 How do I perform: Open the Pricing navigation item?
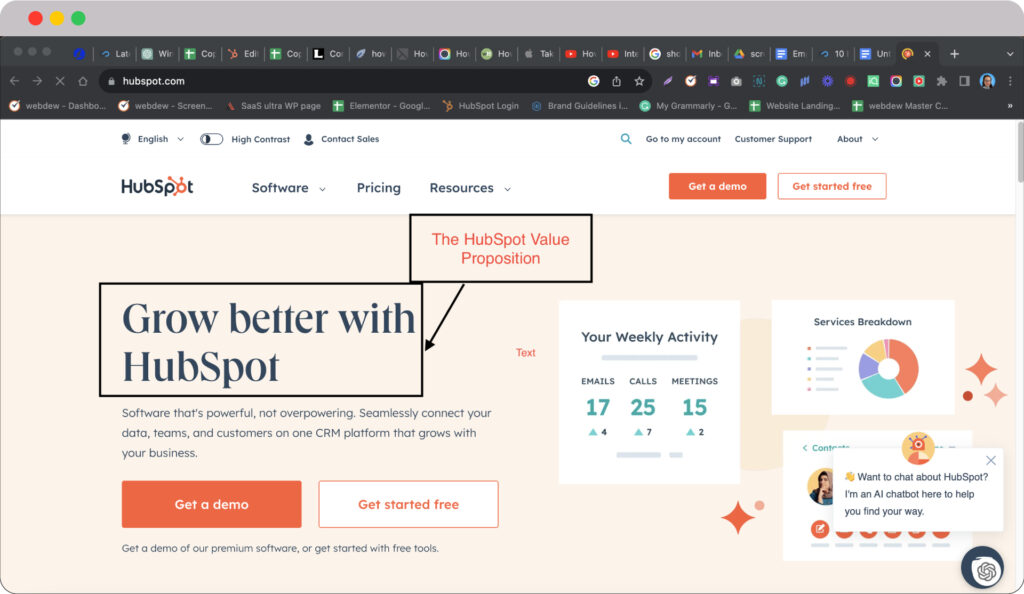click(x=378, y=188)
